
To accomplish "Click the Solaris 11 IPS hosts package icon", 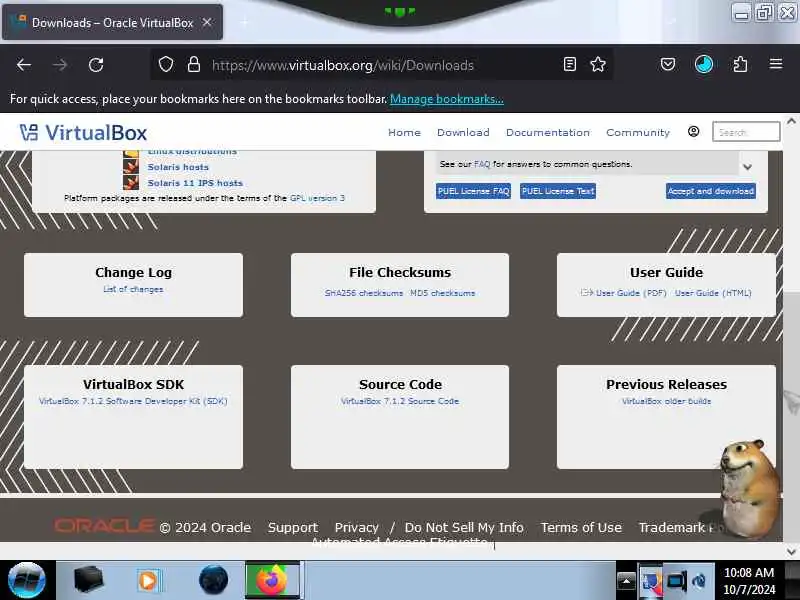I will coord(131,182).
